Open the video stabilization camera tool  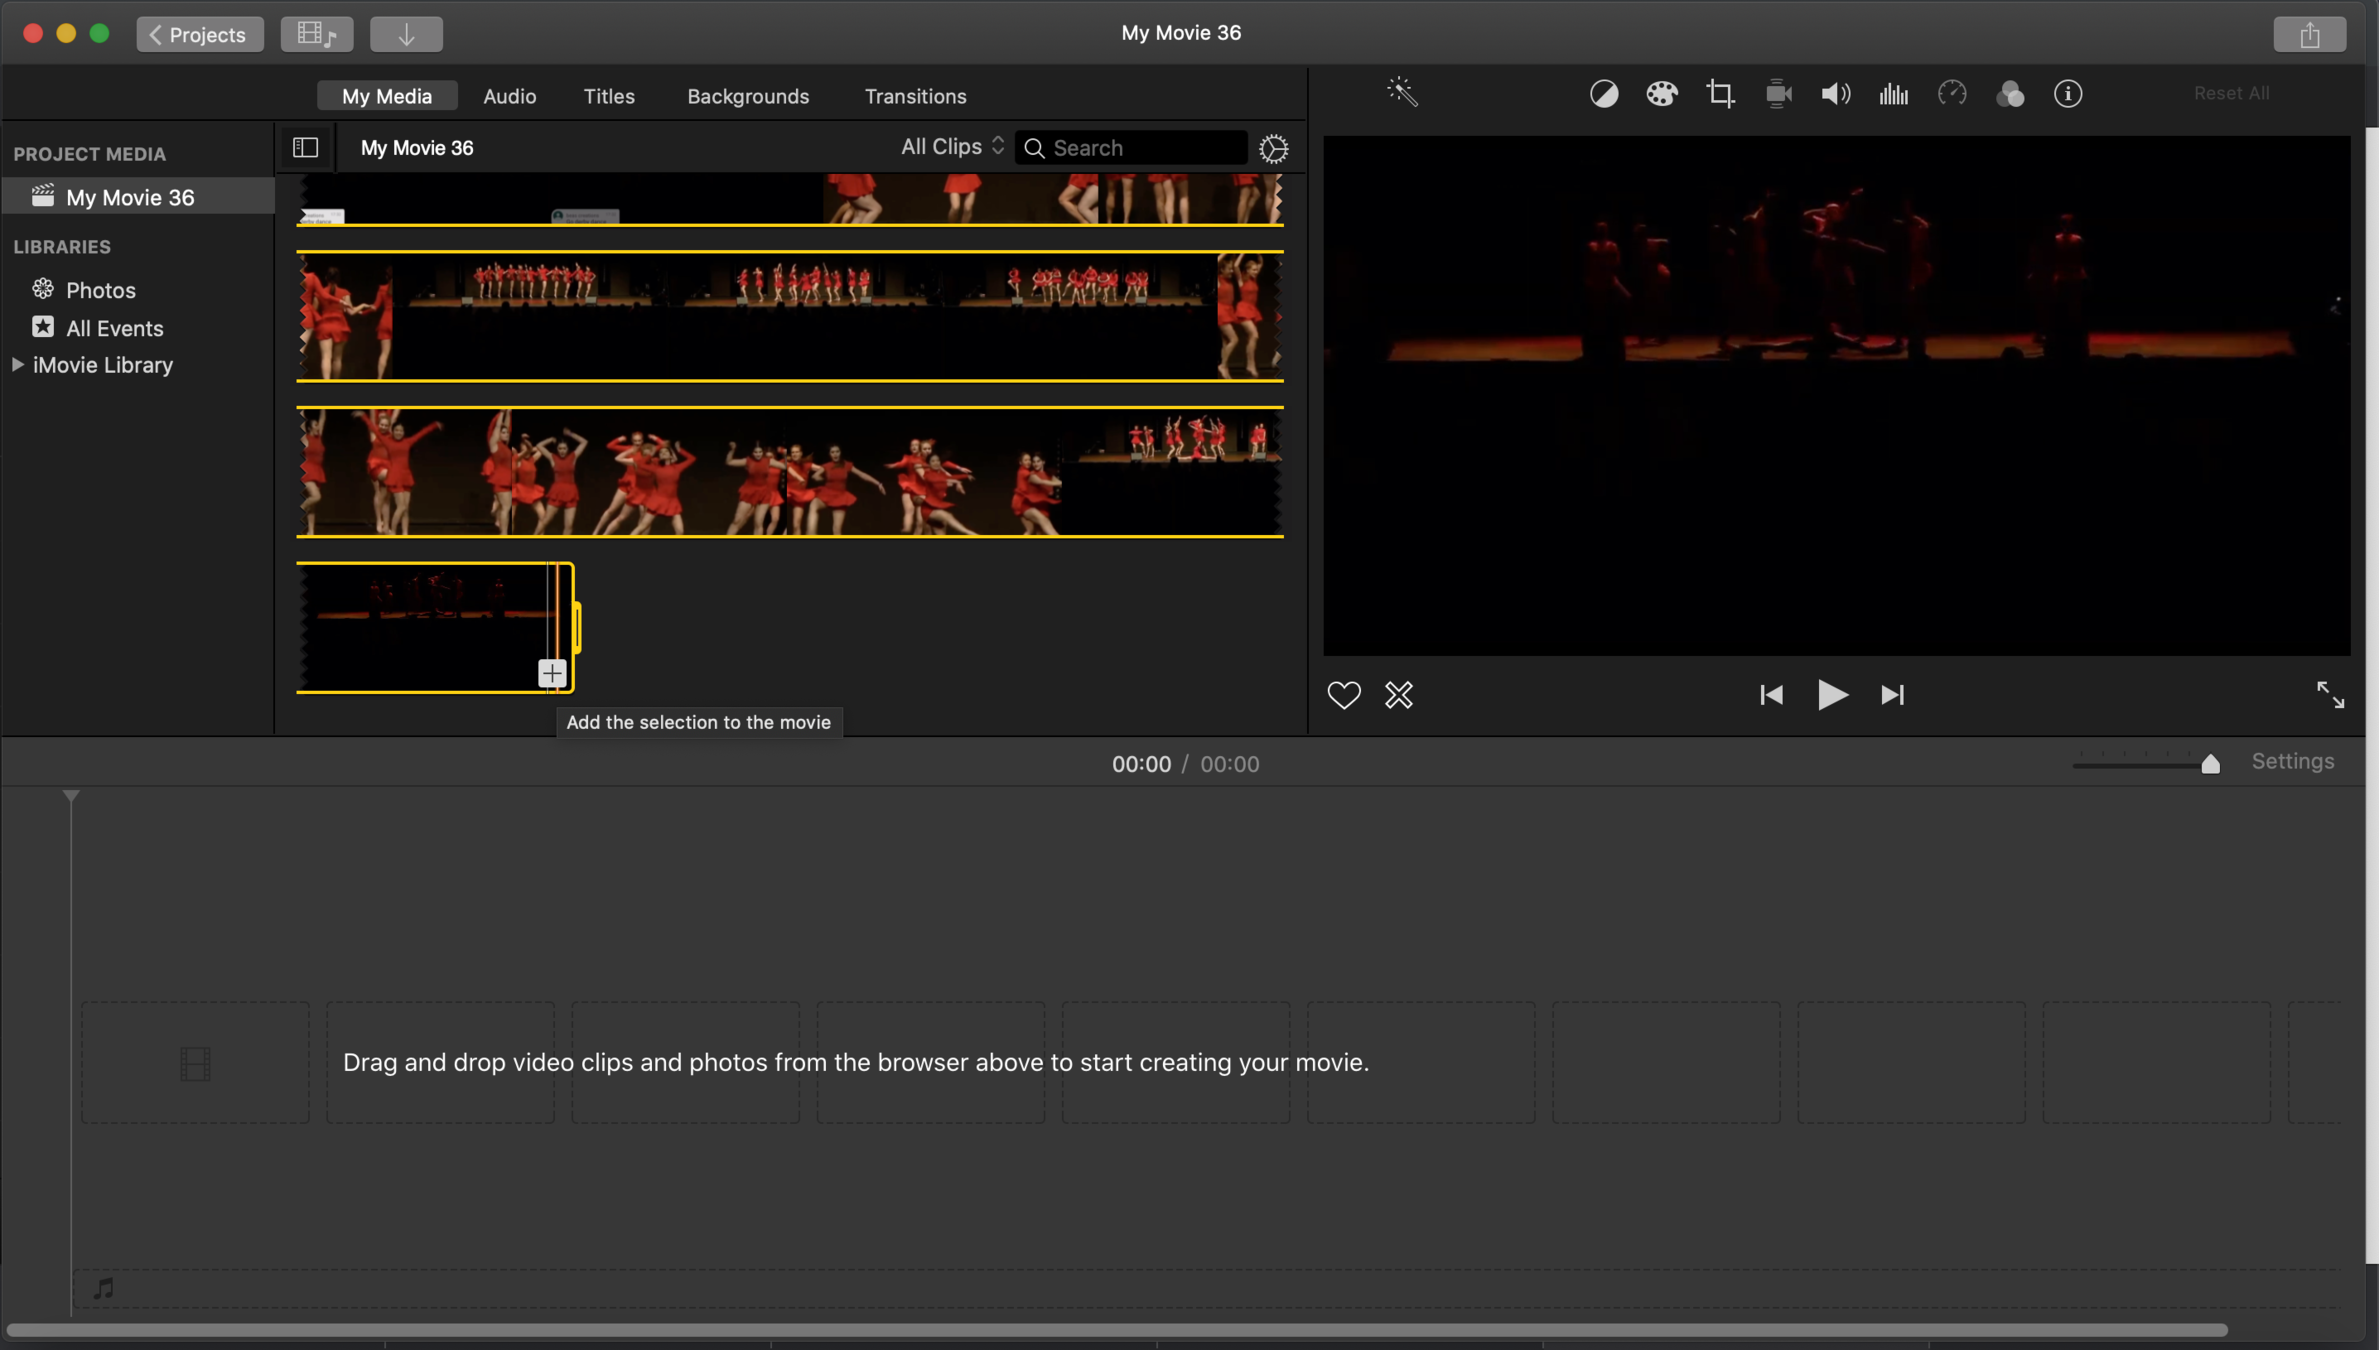[1778, 94]
